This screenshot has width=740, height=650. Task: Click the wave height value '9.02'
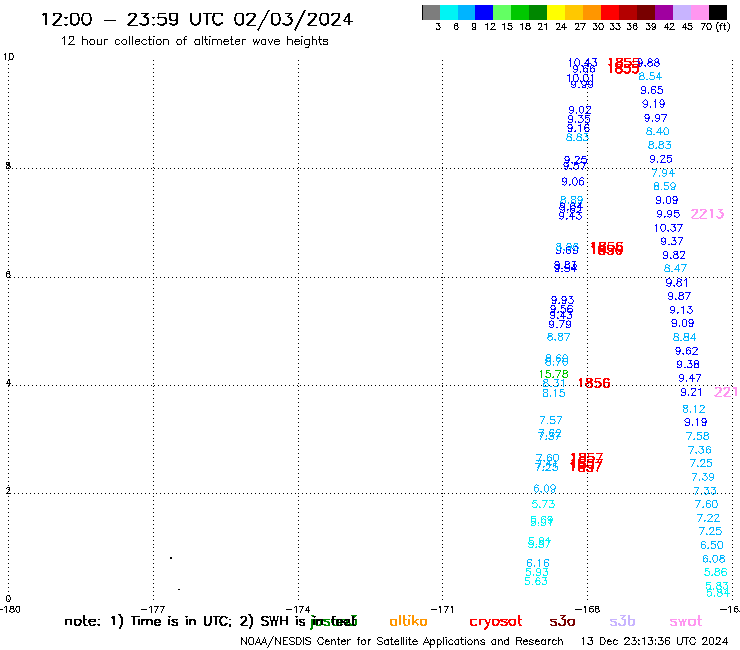[x=580, y=110]
